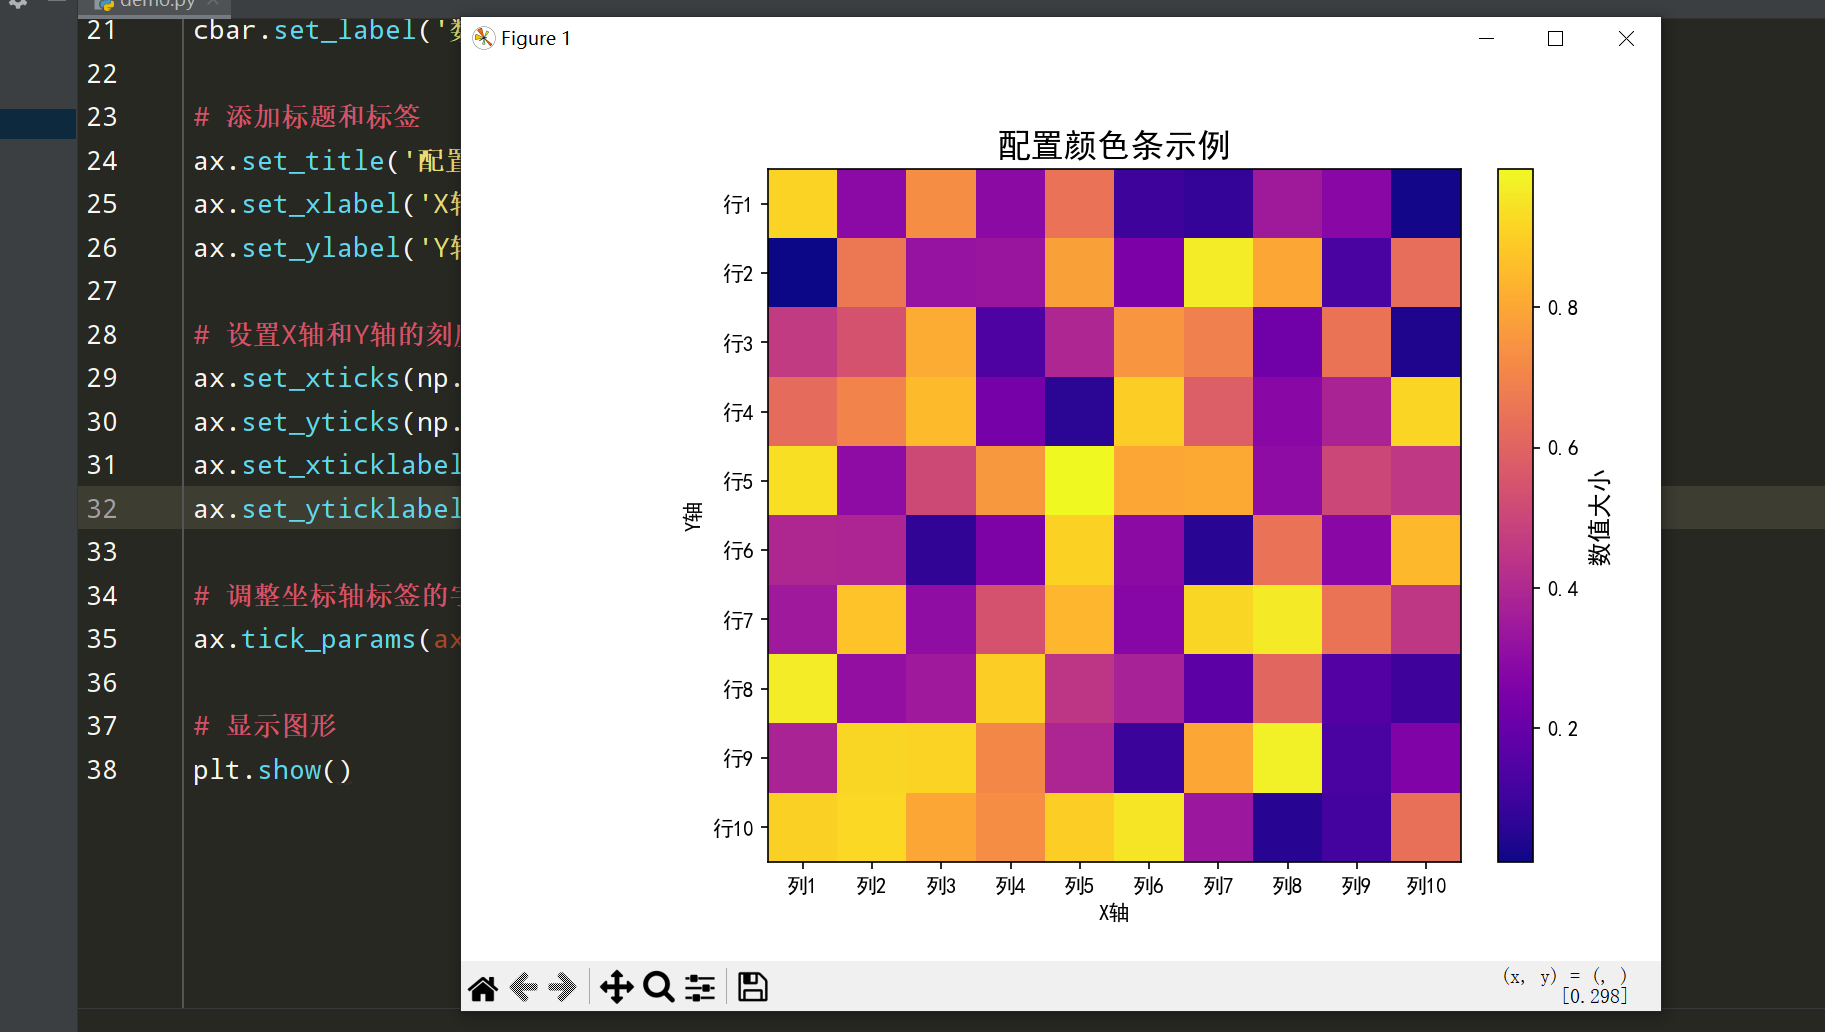Click line number 32 in the gutter
This screenshot has height=1032, width=1825.
click(102, 509)
